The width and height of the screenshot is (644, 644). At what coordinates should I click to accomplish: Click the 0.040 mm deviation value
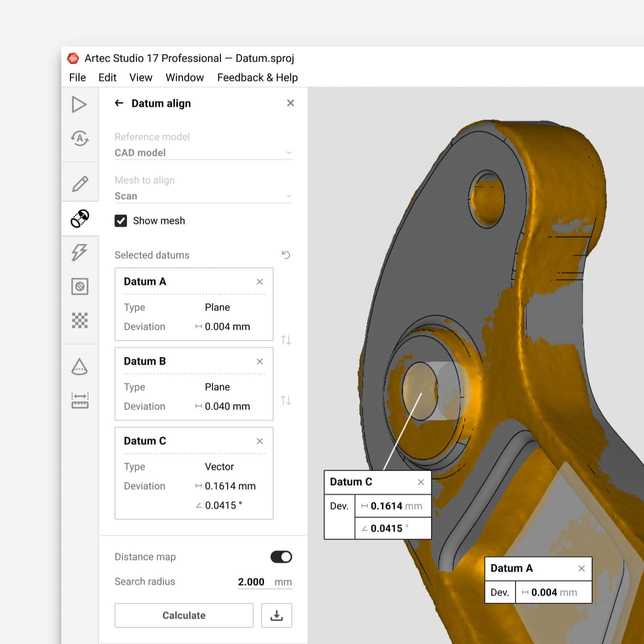pyautogui.click(x=227, y=406)
